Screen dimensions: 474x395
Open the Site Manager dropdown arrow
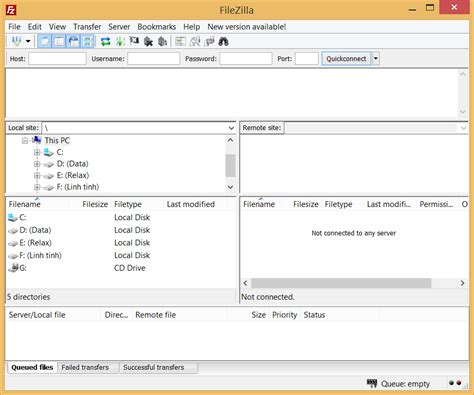click(28, 41)
